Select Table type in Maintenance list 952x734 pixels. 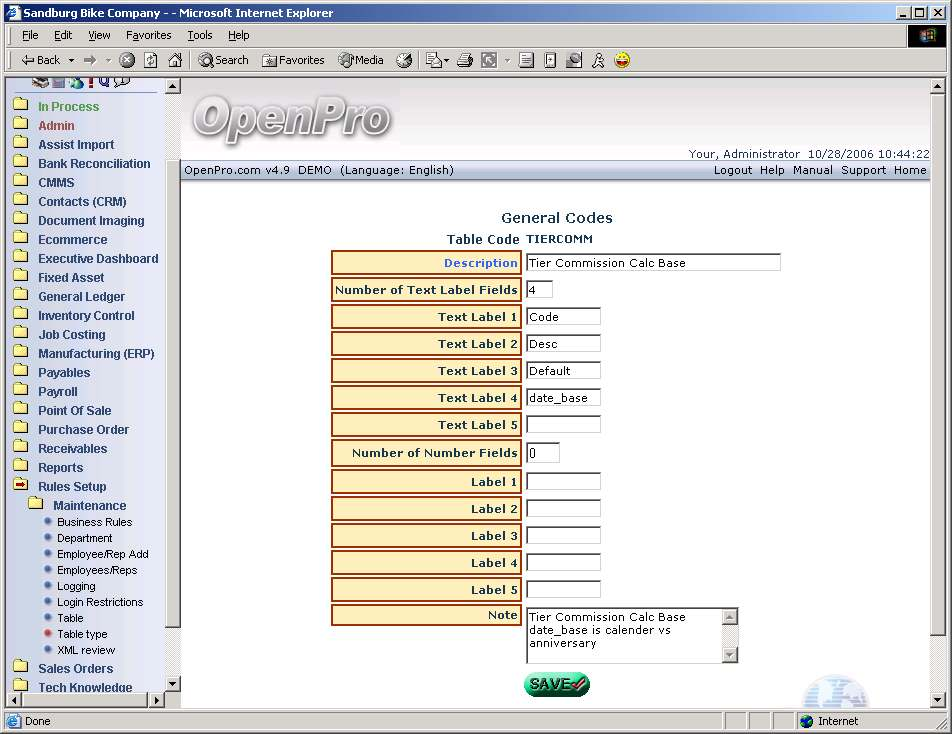coord(82,634)
